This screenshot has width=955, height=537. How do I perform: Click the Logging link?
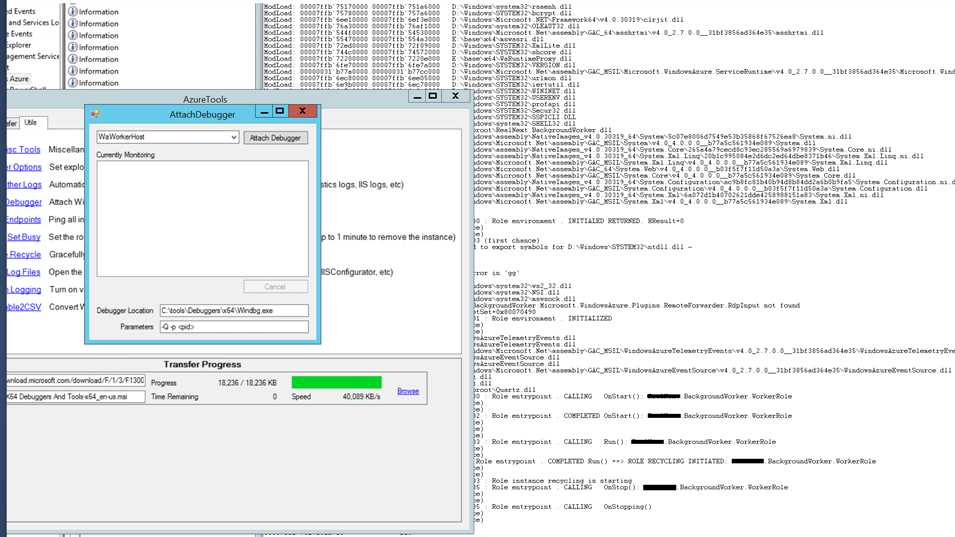point(24,290)
